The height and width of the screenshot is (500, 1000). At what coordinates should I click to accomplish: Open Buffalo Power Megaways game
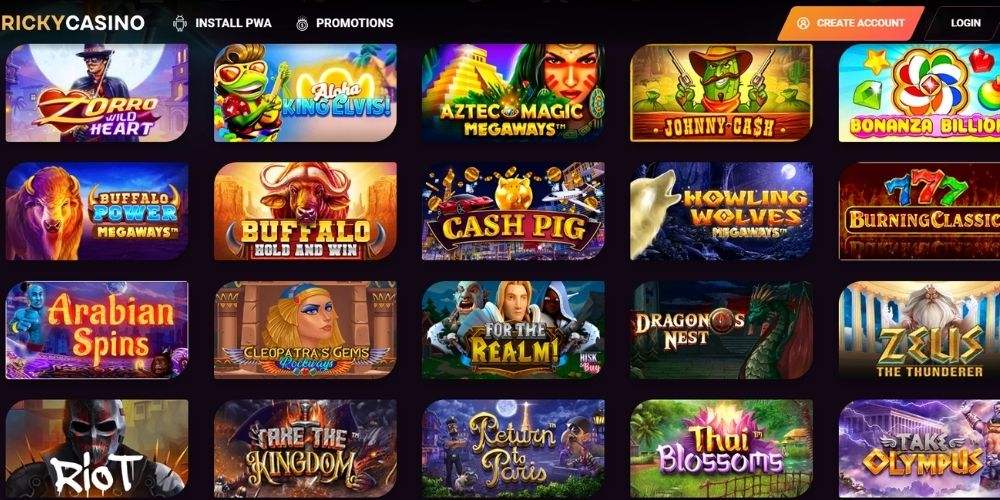point(97,211)
